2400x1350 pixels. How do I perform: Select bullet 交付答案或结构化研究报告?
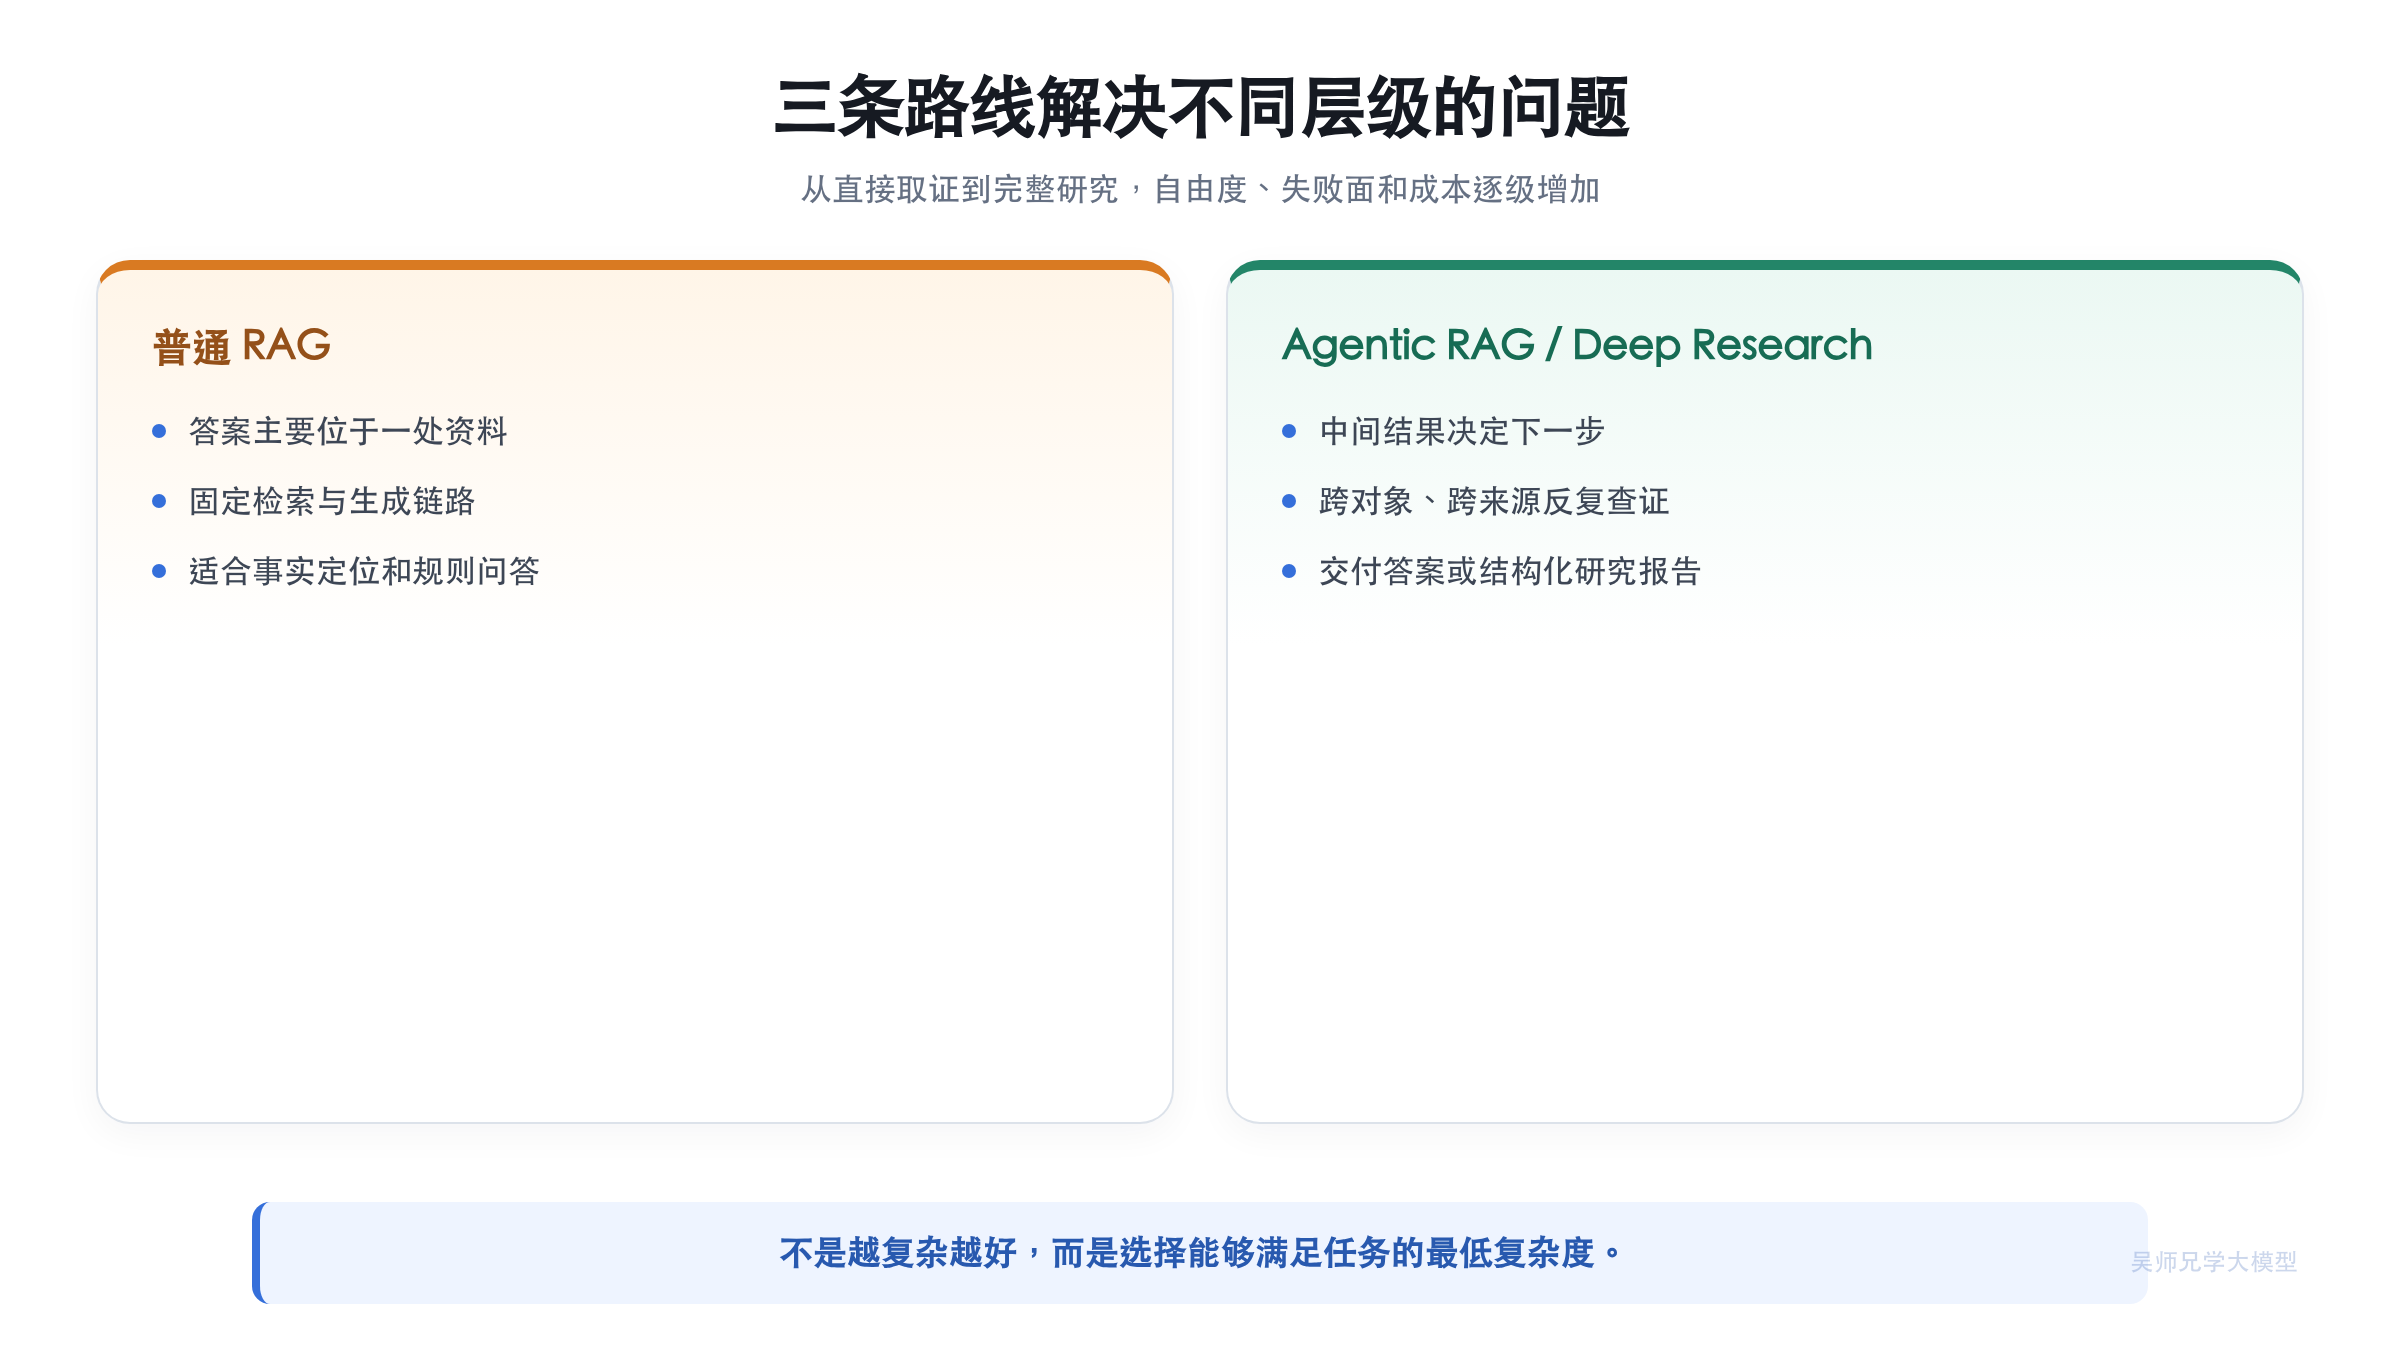click(1510, 571)
